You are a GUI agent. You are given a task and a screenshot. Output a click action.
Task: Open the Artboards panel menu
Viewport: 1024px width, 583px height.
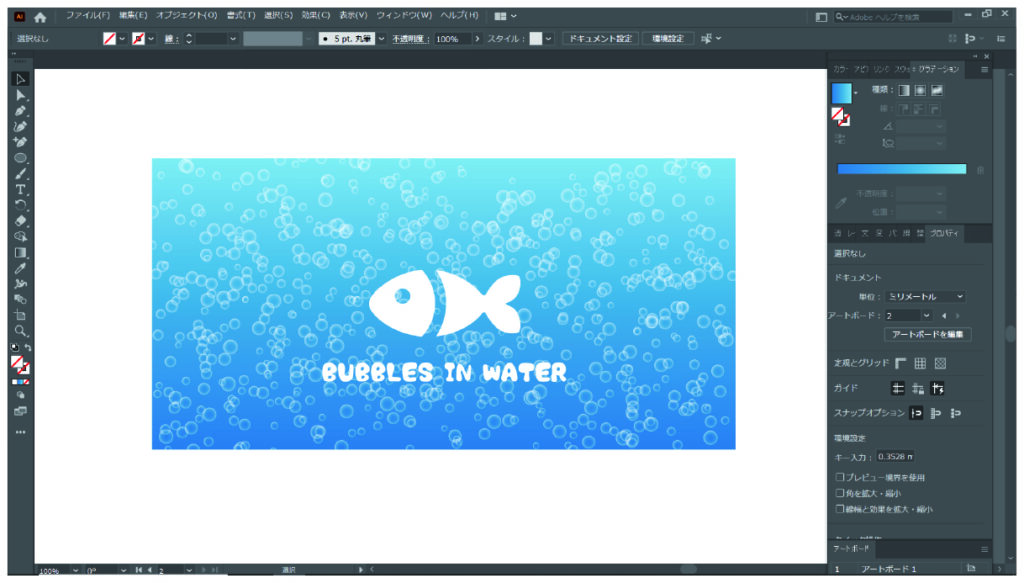click(x=984, y=549)
